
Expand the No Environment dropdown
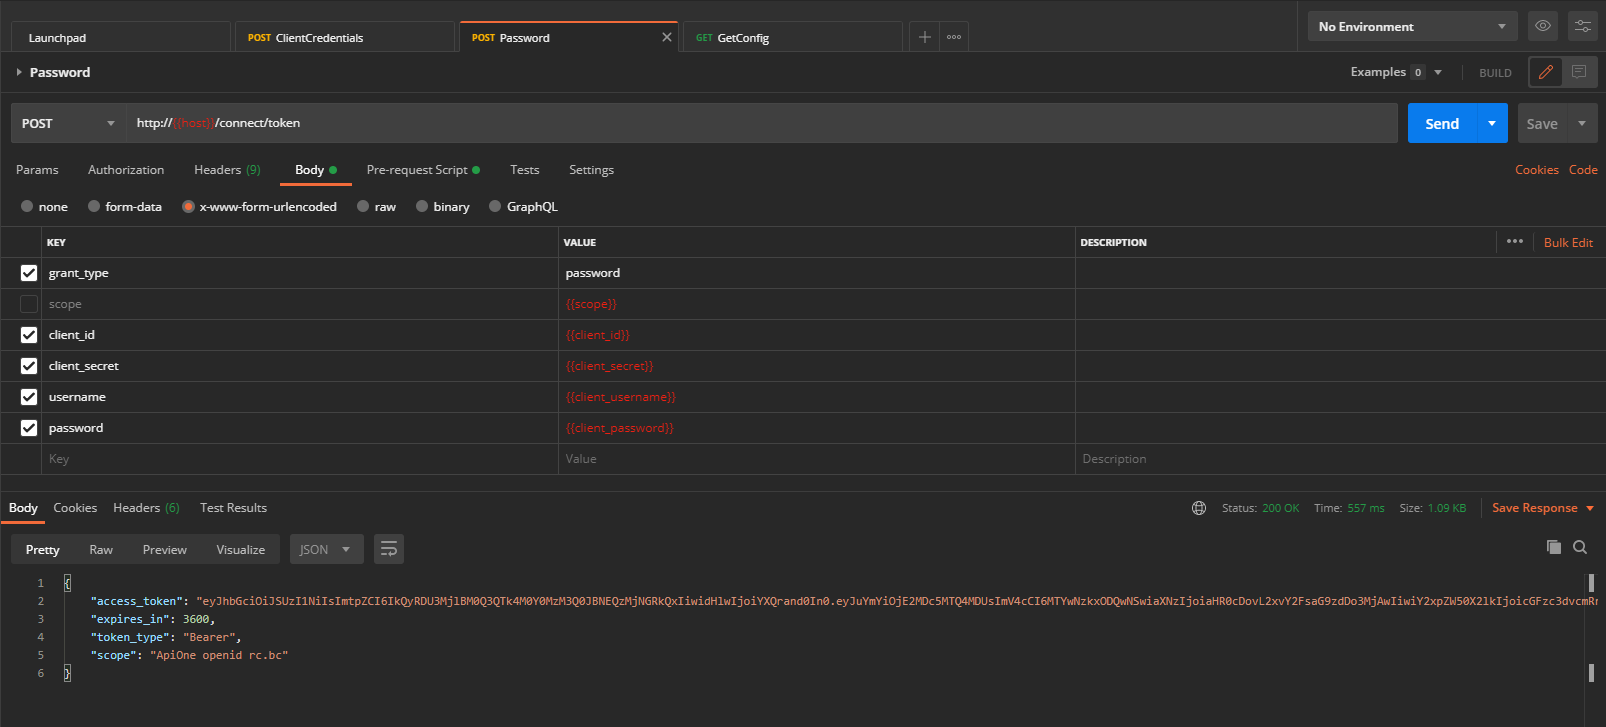coord(1412,27)
